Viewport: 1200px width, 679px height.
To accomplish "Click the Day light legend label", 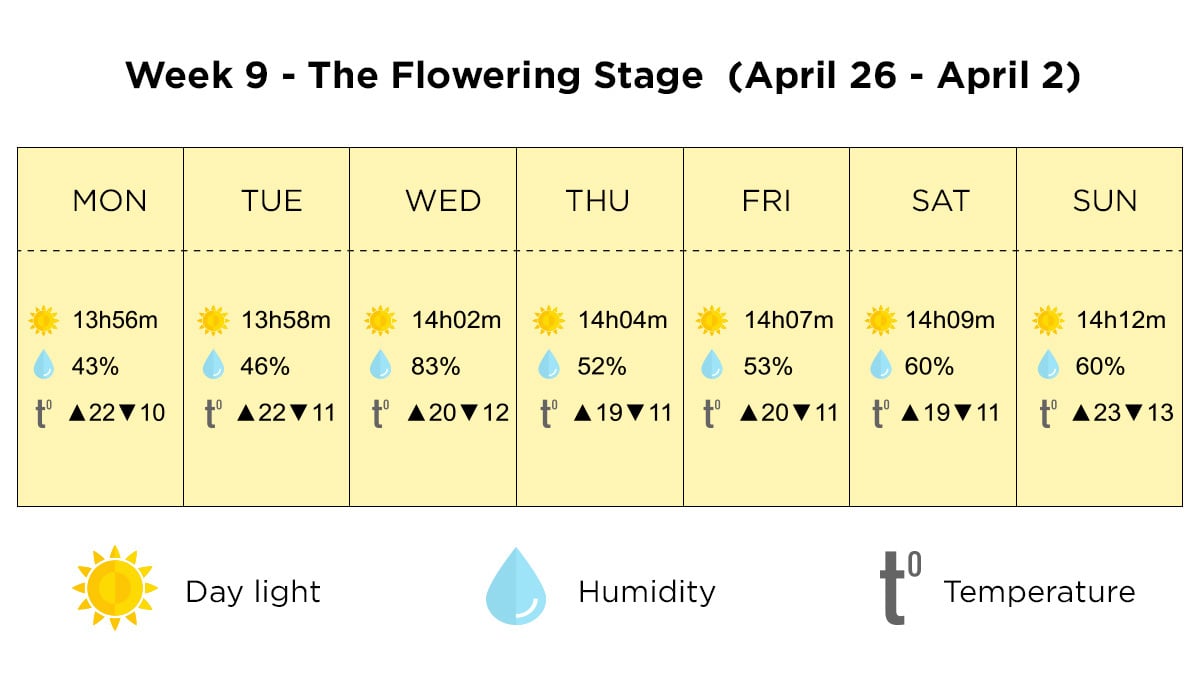I will coord(253,592).
